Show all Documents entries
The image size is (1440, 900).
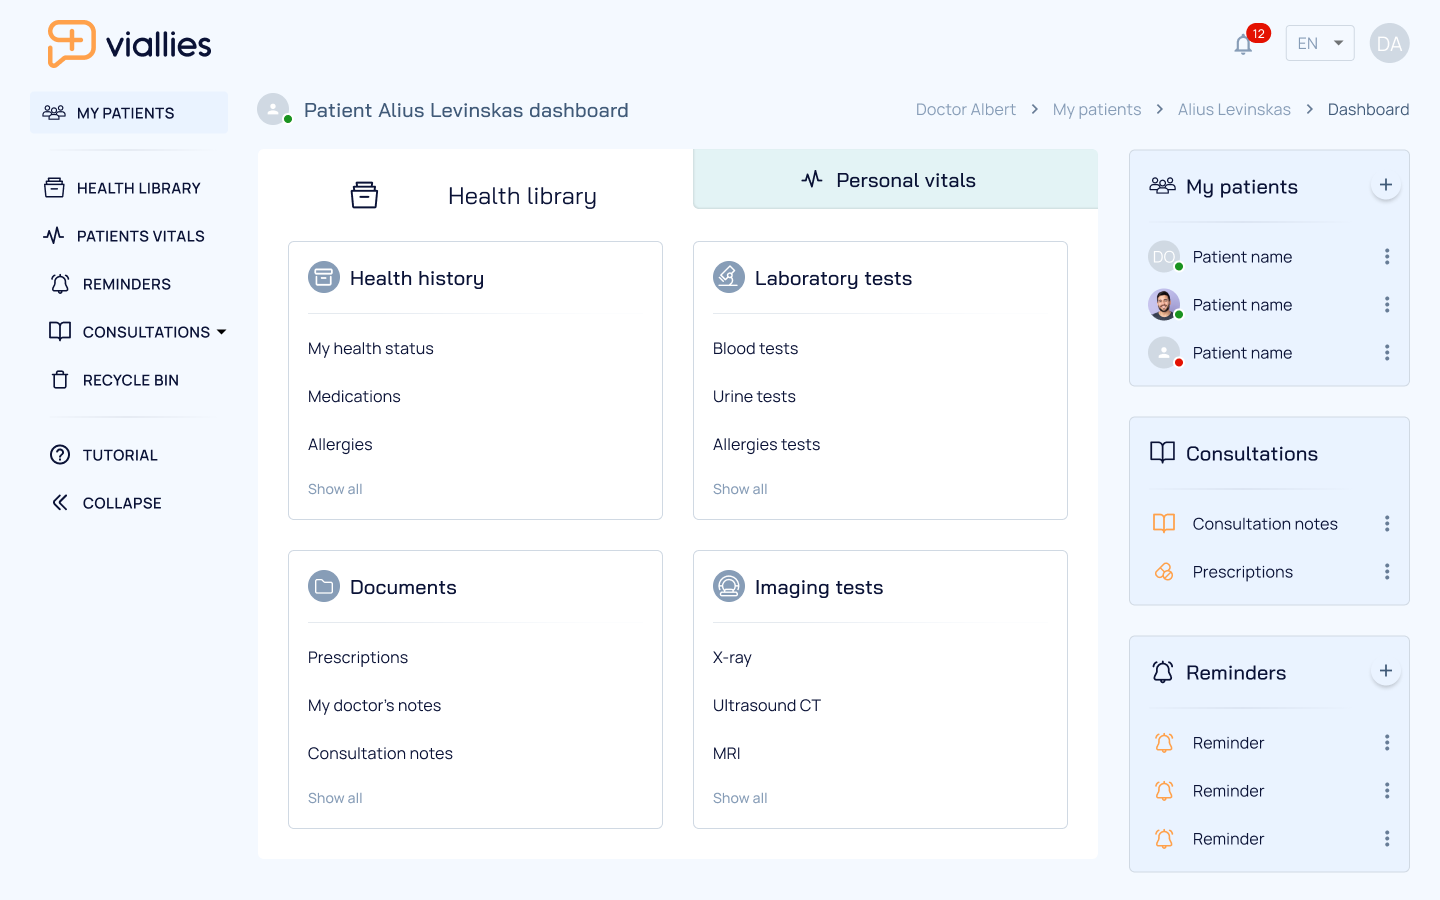(335, 798)
